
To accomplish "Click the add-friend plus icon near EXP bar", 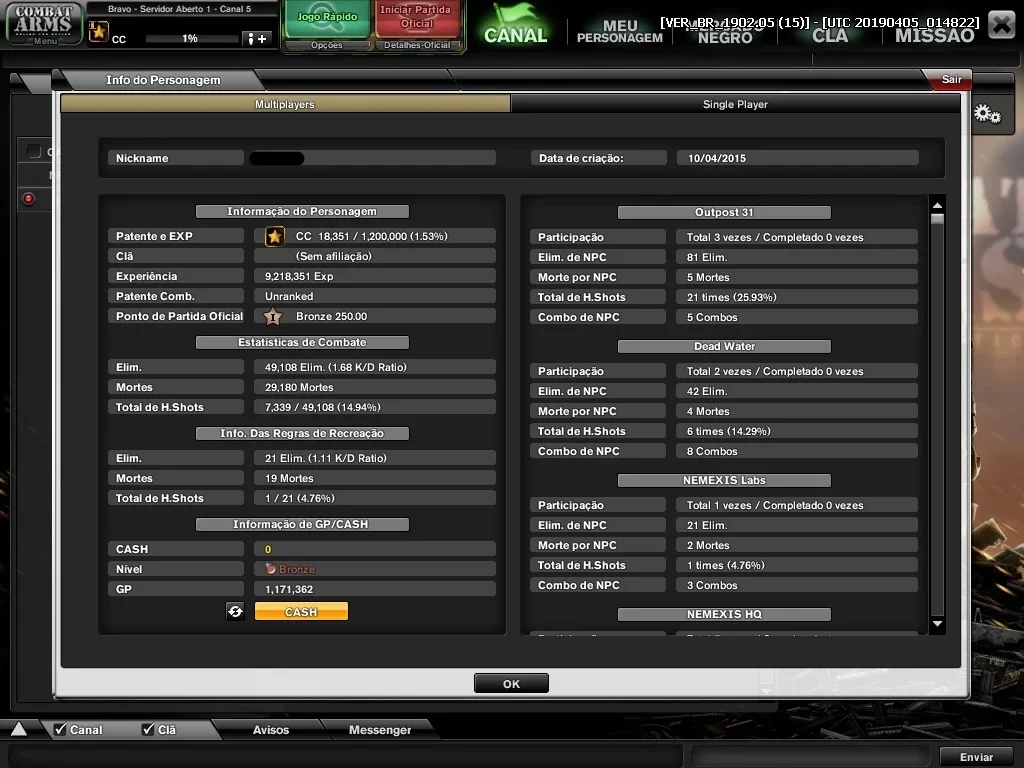I will [255, 39].
